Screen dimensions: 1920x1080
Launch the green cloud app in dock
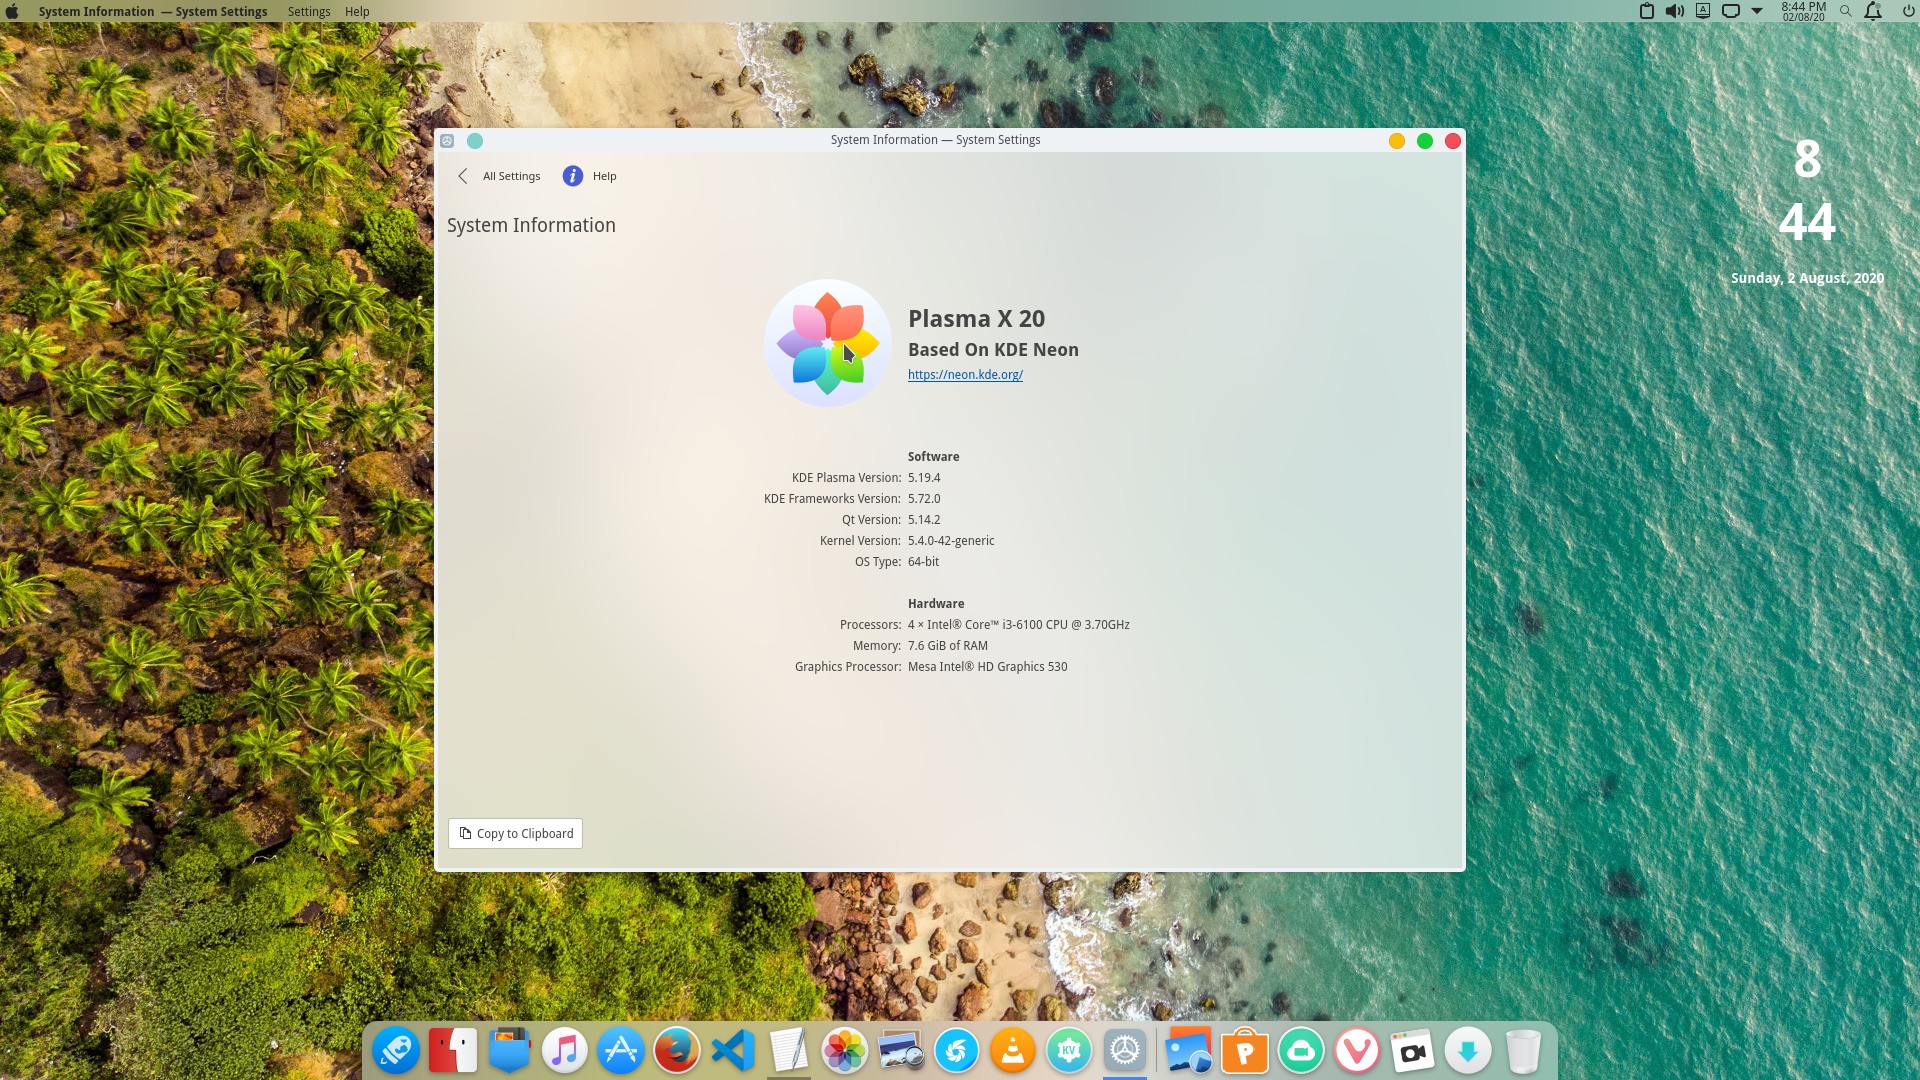1301,1051
